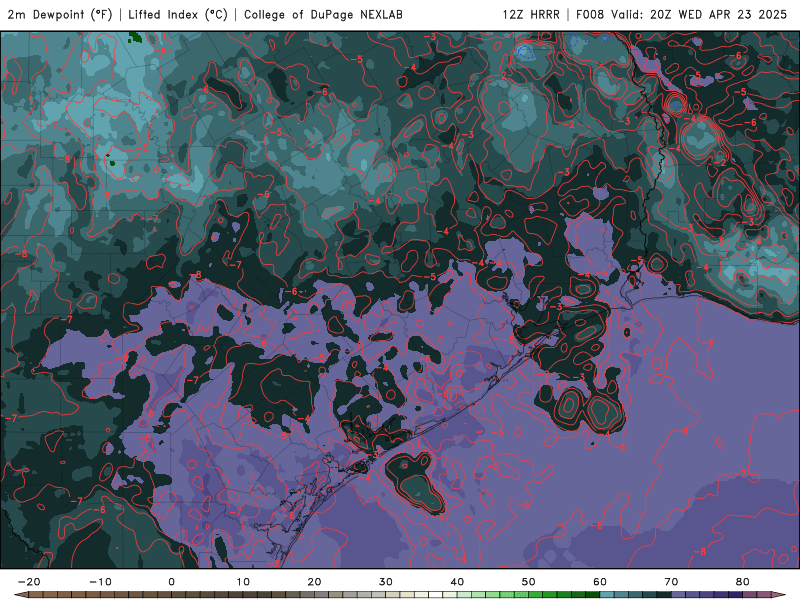Click the 10 tick label on colorbar
Screen dimensions: 800x600
click(x=243, y=582)
